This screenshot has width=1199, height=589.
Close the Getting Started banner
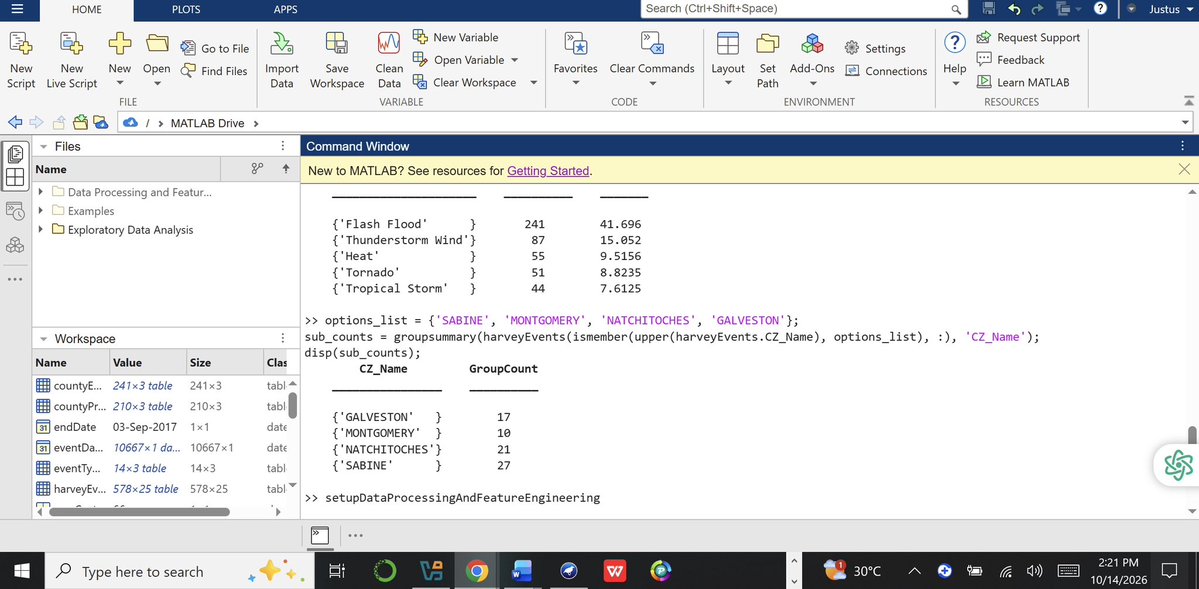1184,170
